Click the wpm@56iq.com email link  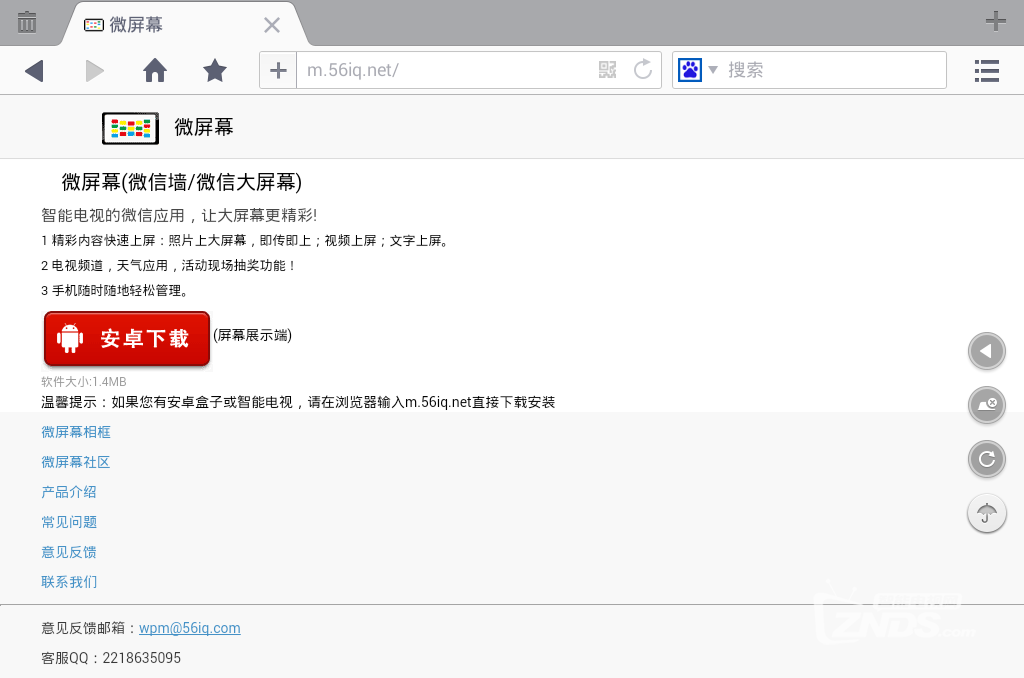190,628
